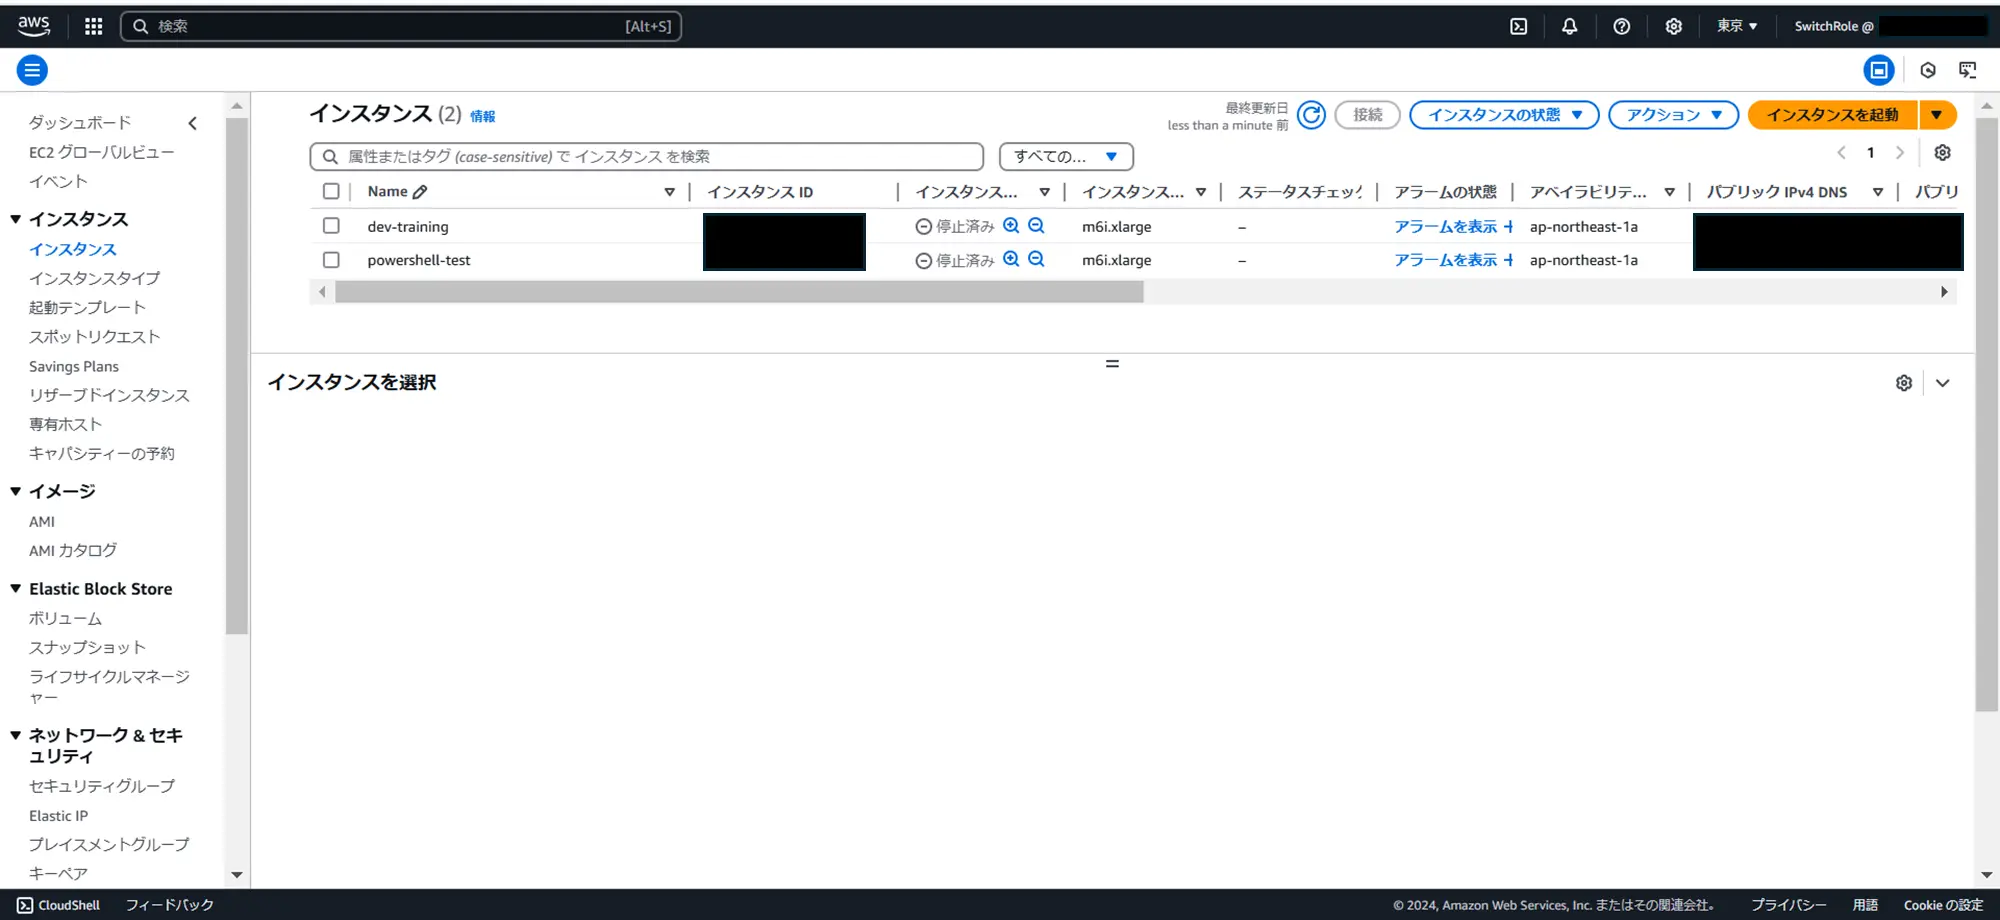Screen dimensions: 2000x920
Task: Check the dev-training instance row
Action: click(331, 226)
